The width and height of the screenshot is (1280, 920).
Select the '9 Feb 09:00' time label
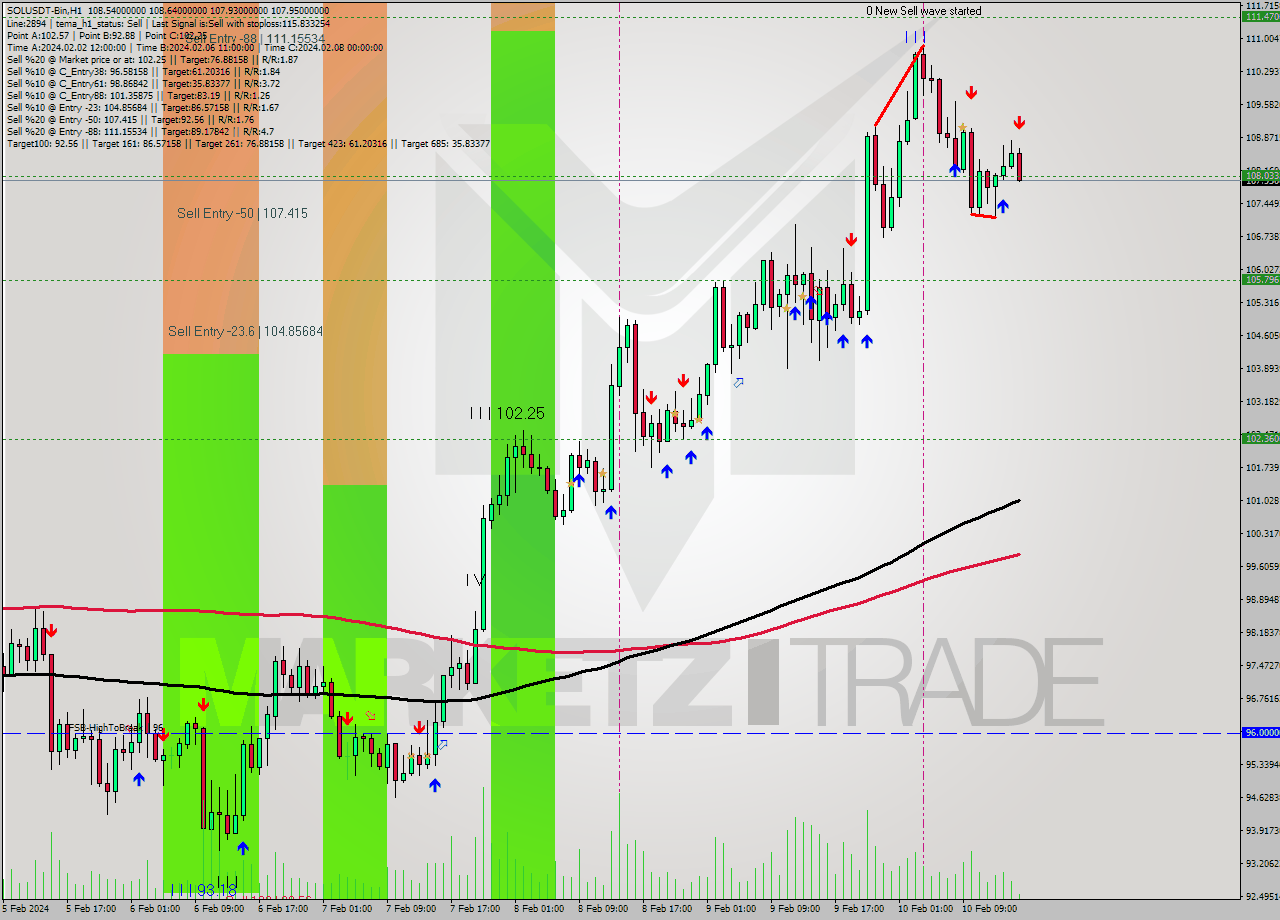[795, 909]
